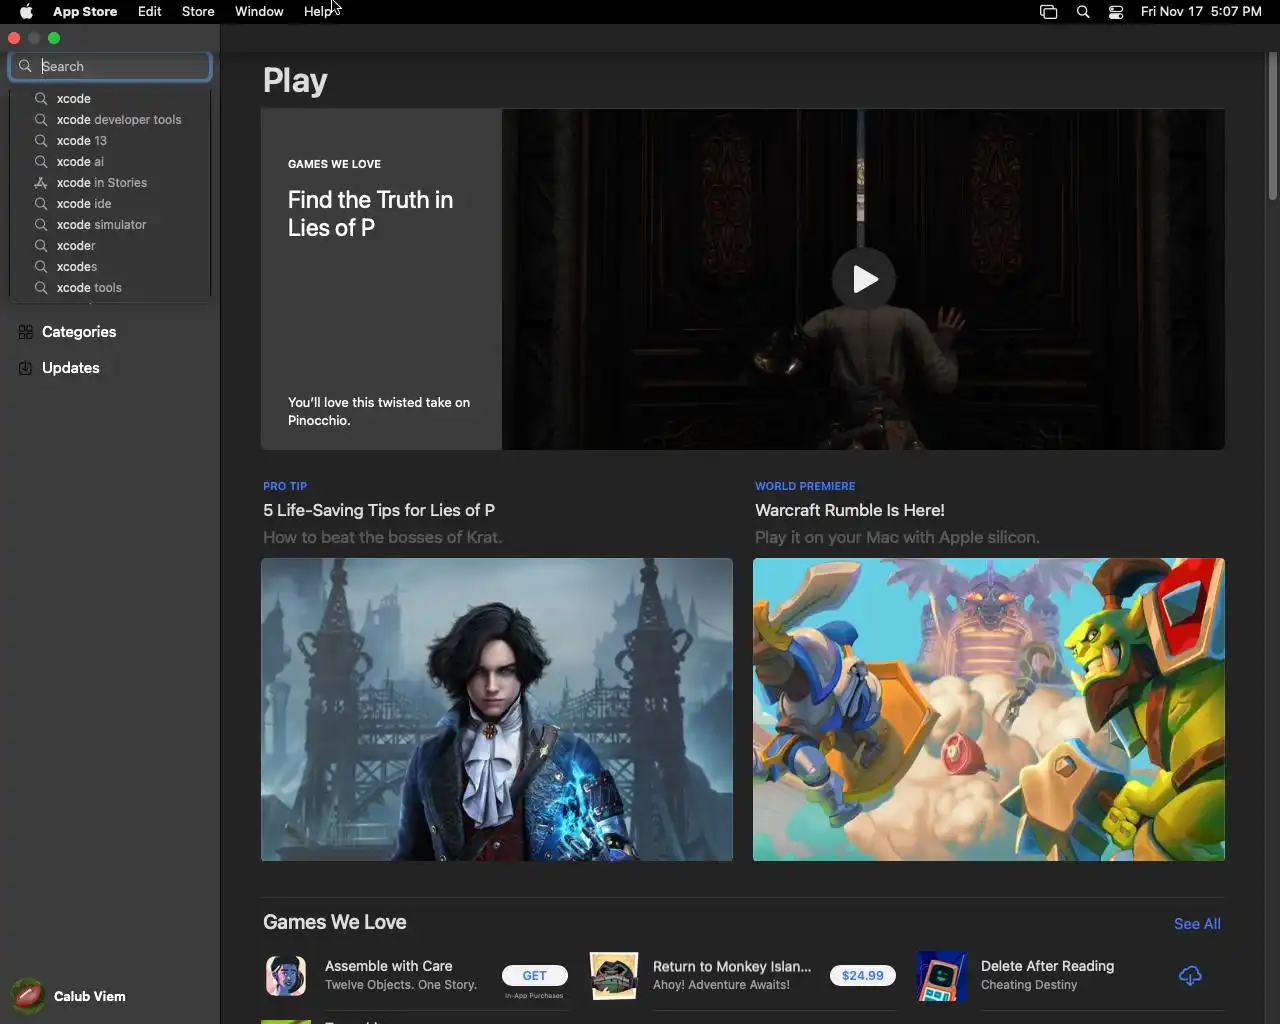The image size is (1280, 1024).
Task: Select 'xcode developer tools' suggestion
Action: tap(110, 120)
